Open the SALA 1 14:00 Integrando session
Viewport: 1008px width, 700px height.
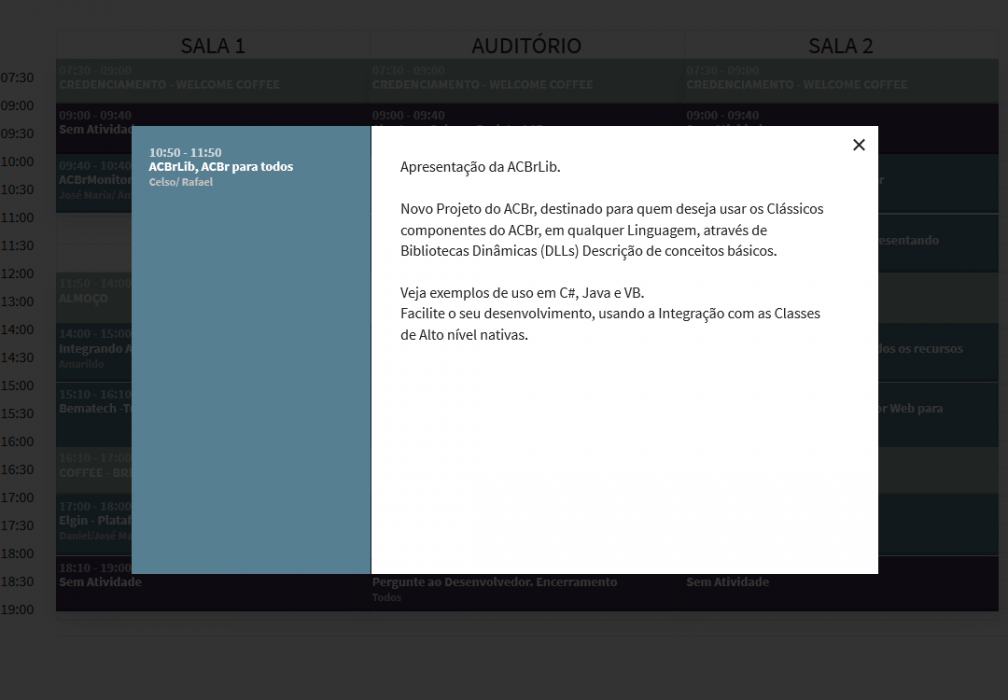94,352
